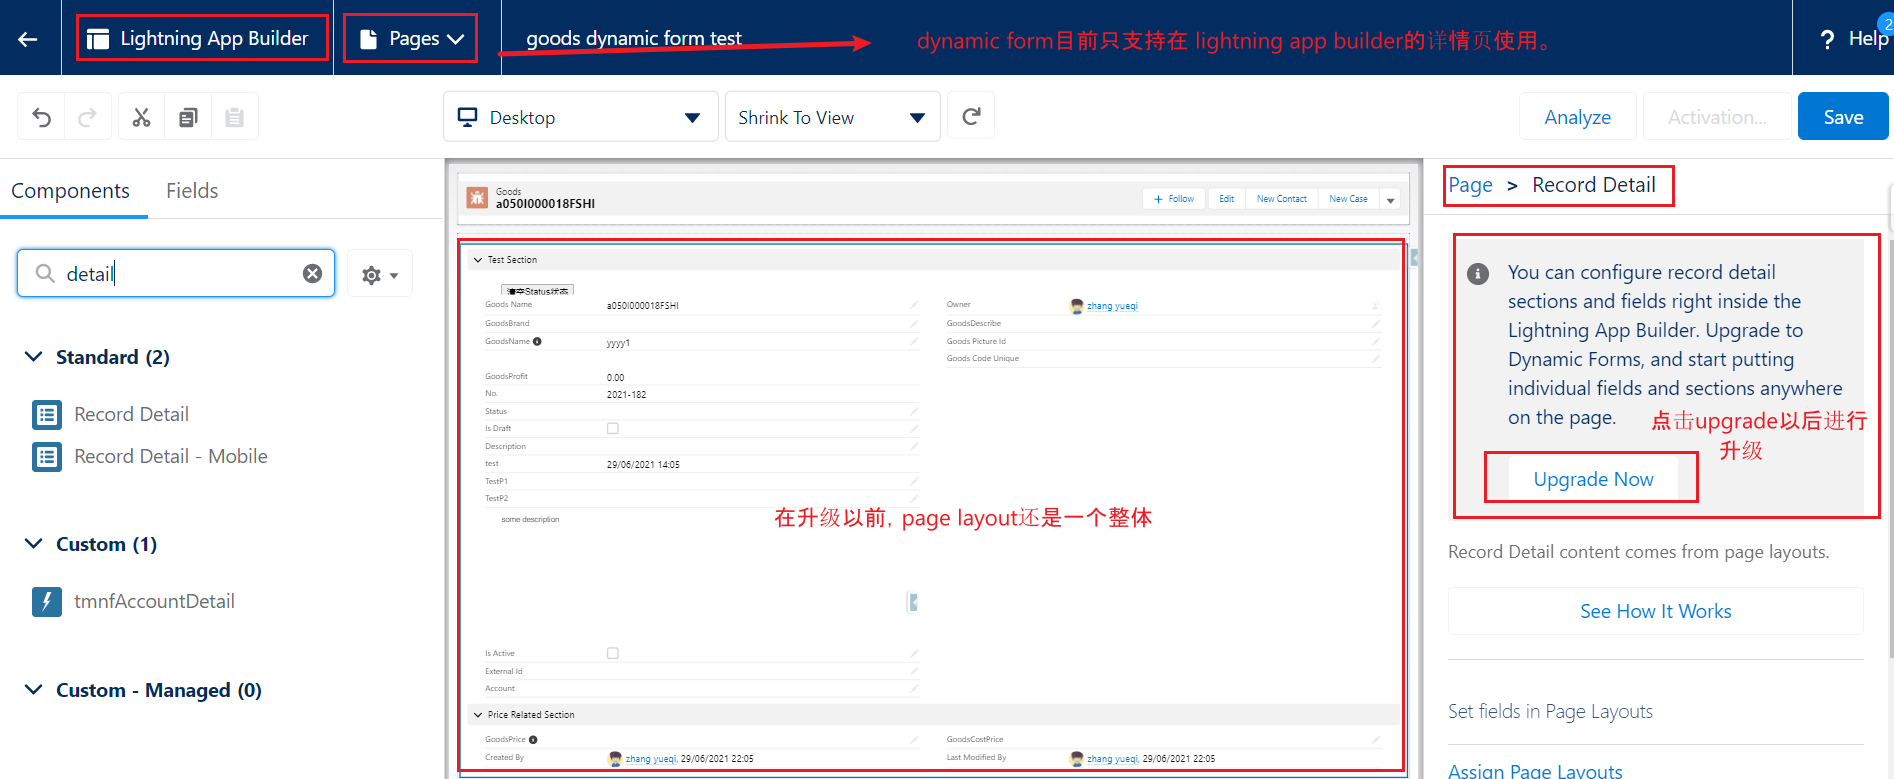Click the Save button

(1843, 117)
